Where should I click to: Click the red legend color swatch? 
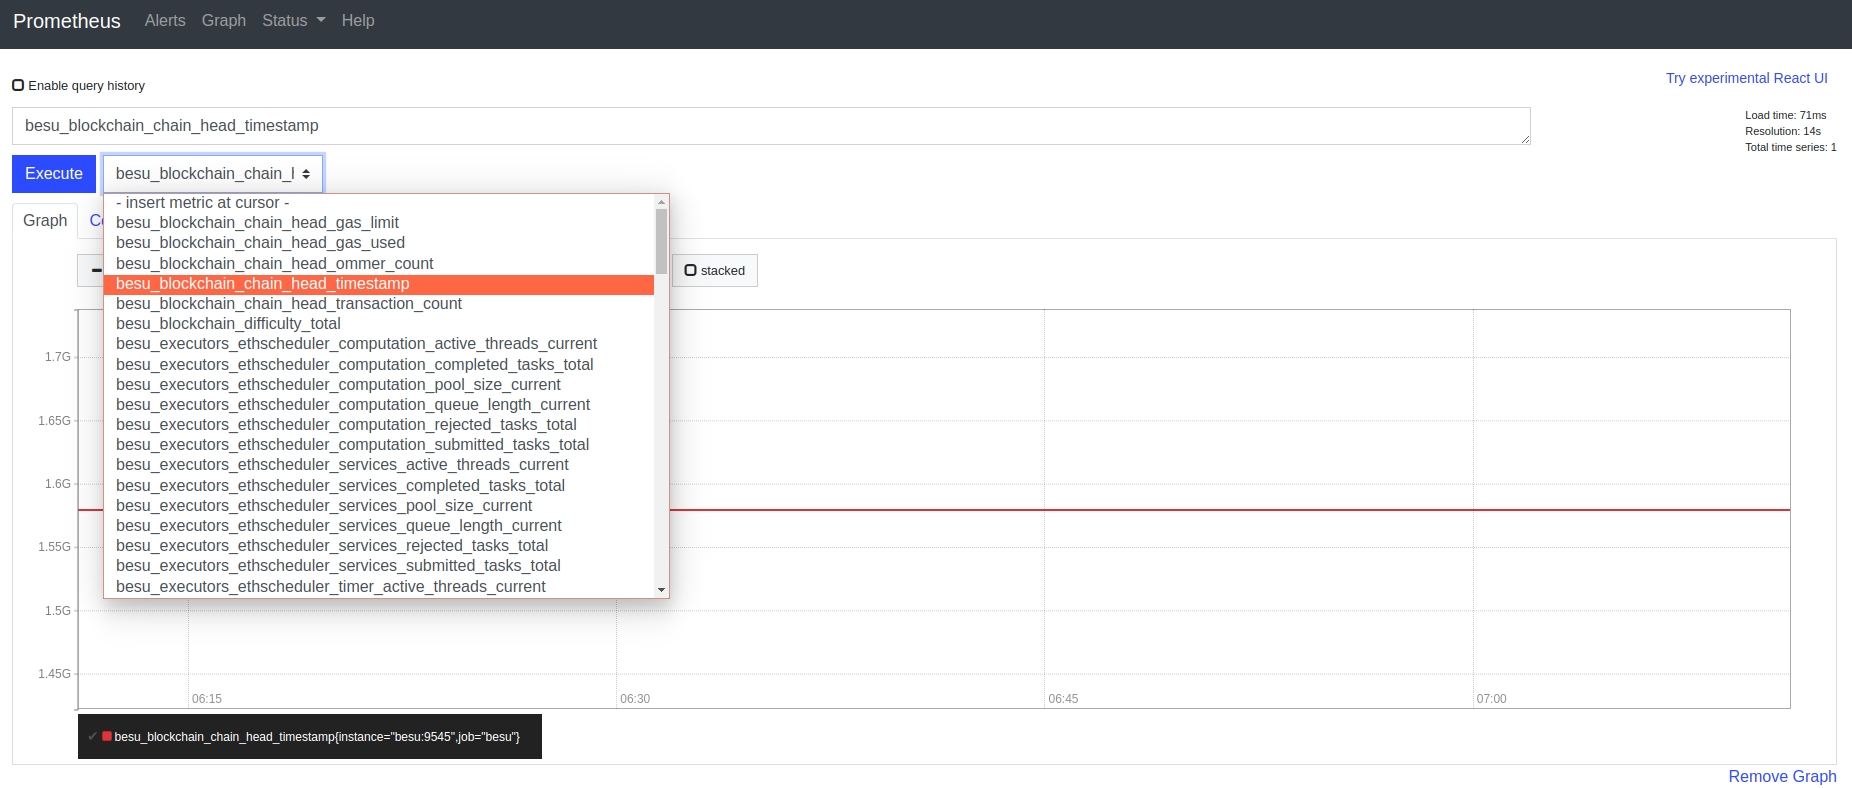click(107, 737)
